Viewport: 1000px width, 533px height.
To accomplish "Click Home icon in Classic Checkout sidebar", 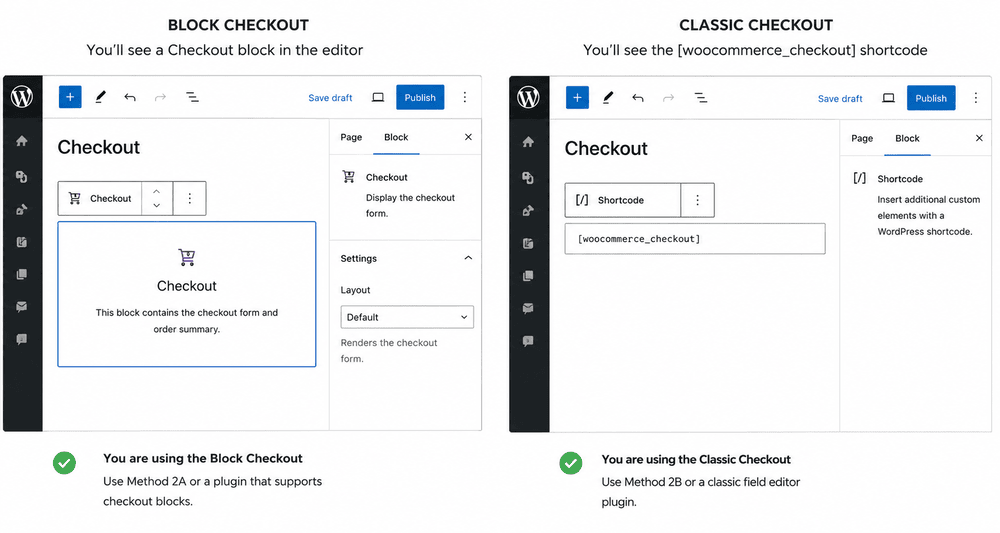I will 528,142.
